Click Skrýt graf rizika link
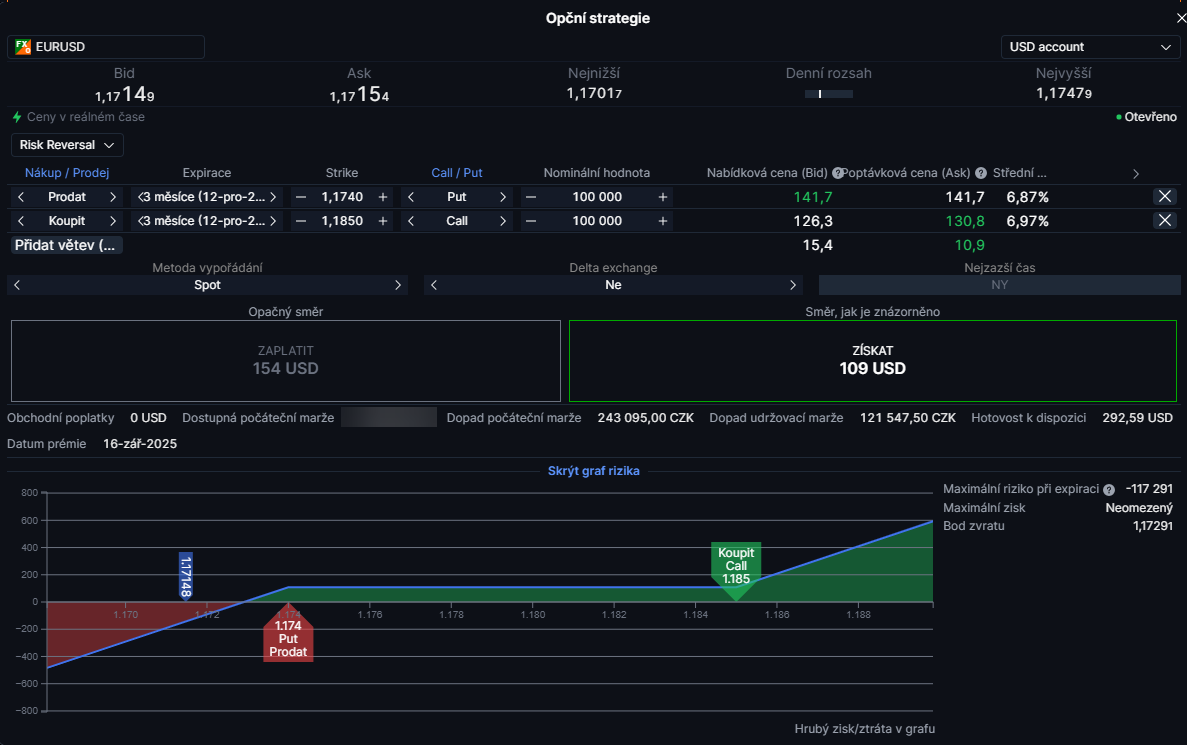The width and height of the screenshot is (1187, 745). click(x=593, y=471)
